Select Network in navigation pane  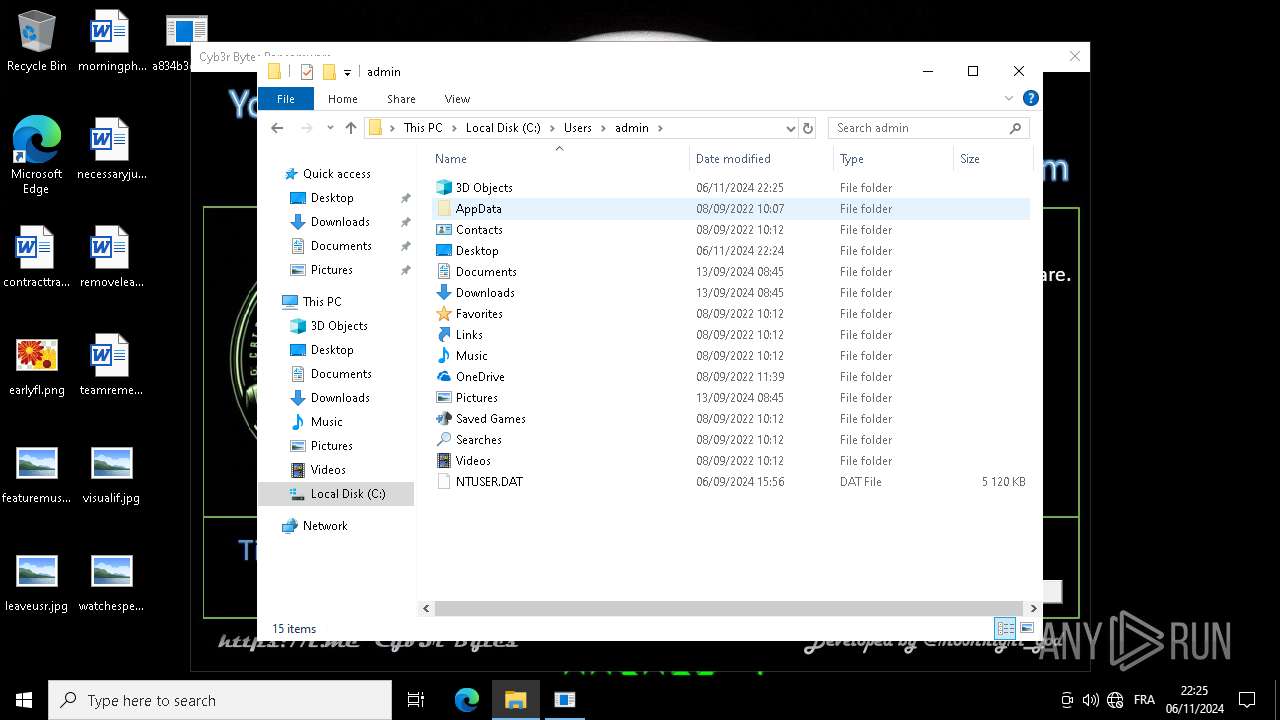(325, 526)
